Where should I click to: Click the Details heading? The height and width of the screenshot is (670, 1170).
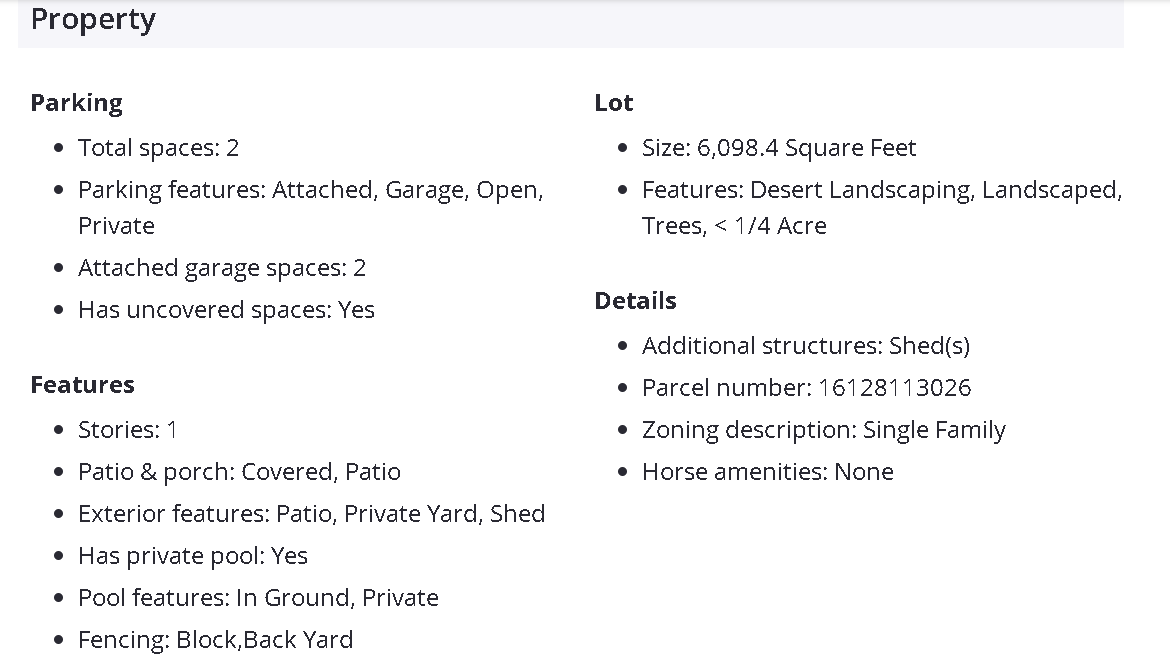pos(635,301)
